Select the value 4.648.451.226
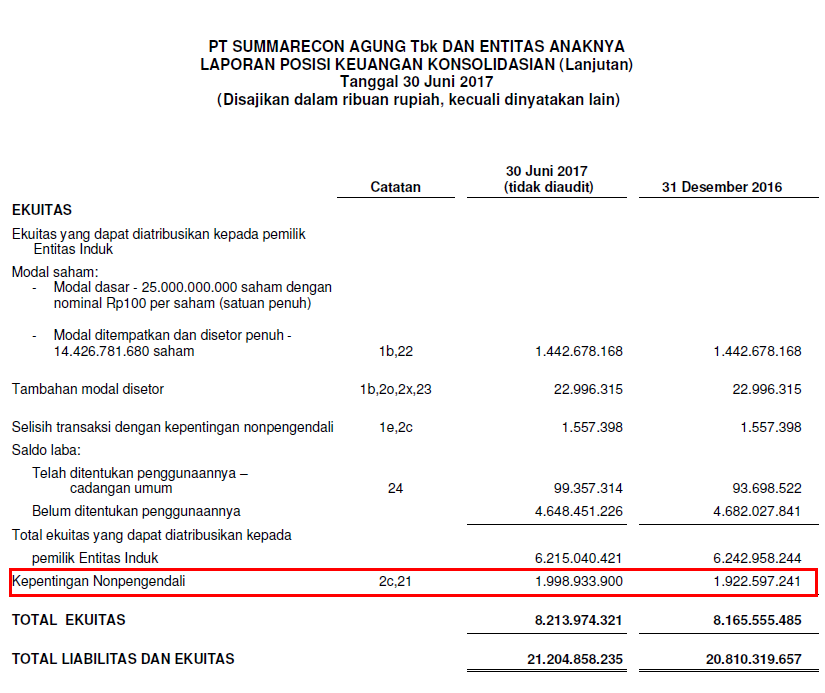Viewport: 825px width, 693px height. coord(578,511)
